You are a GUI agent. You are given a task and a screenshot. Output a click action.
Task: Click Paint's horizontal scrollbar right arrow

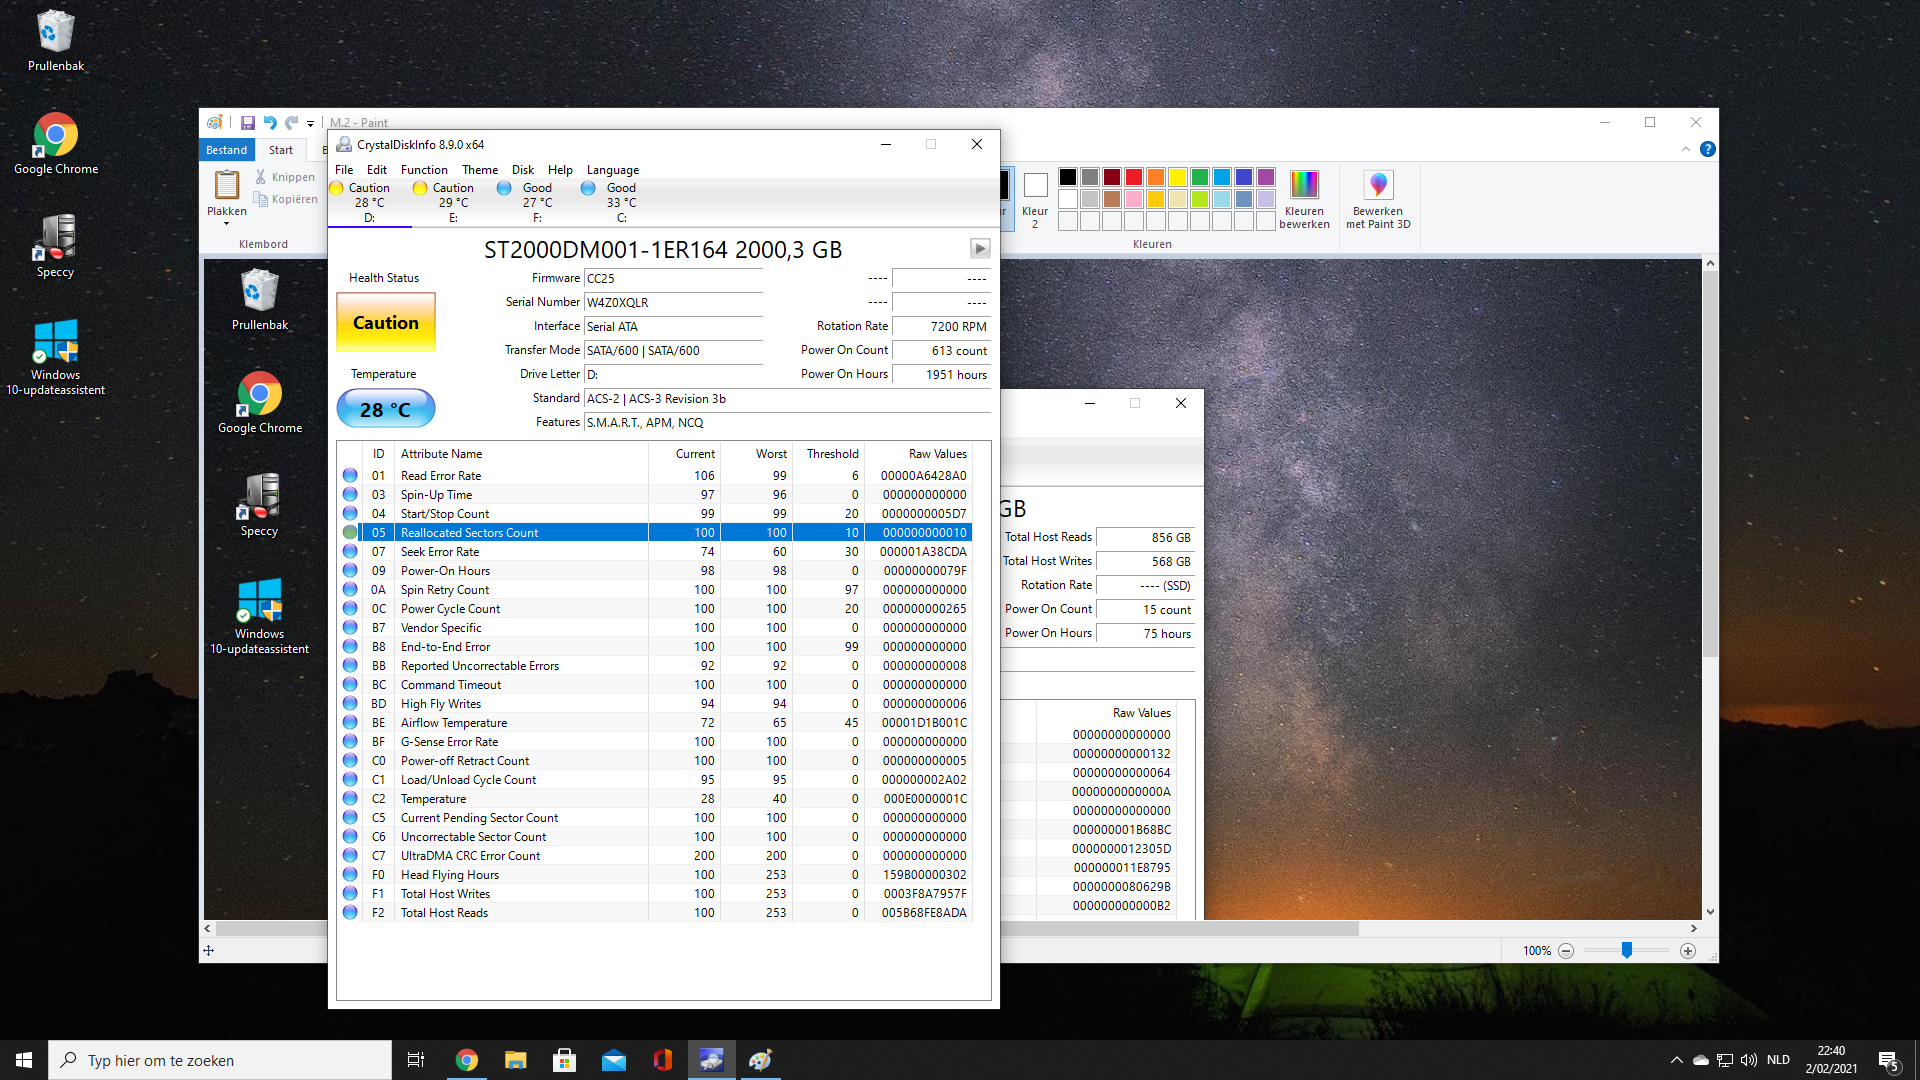1694,929
